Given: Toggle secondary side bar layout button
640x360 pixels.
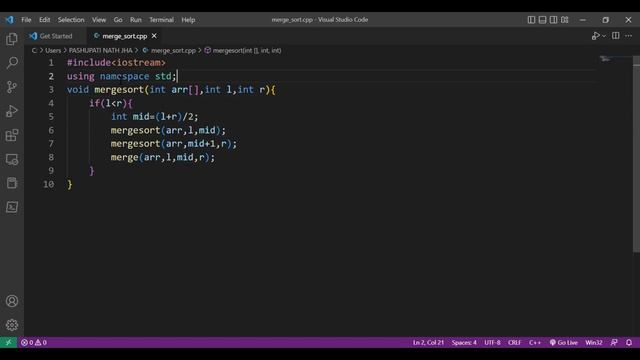Looking at the screenshot, I should click(553, 20).
